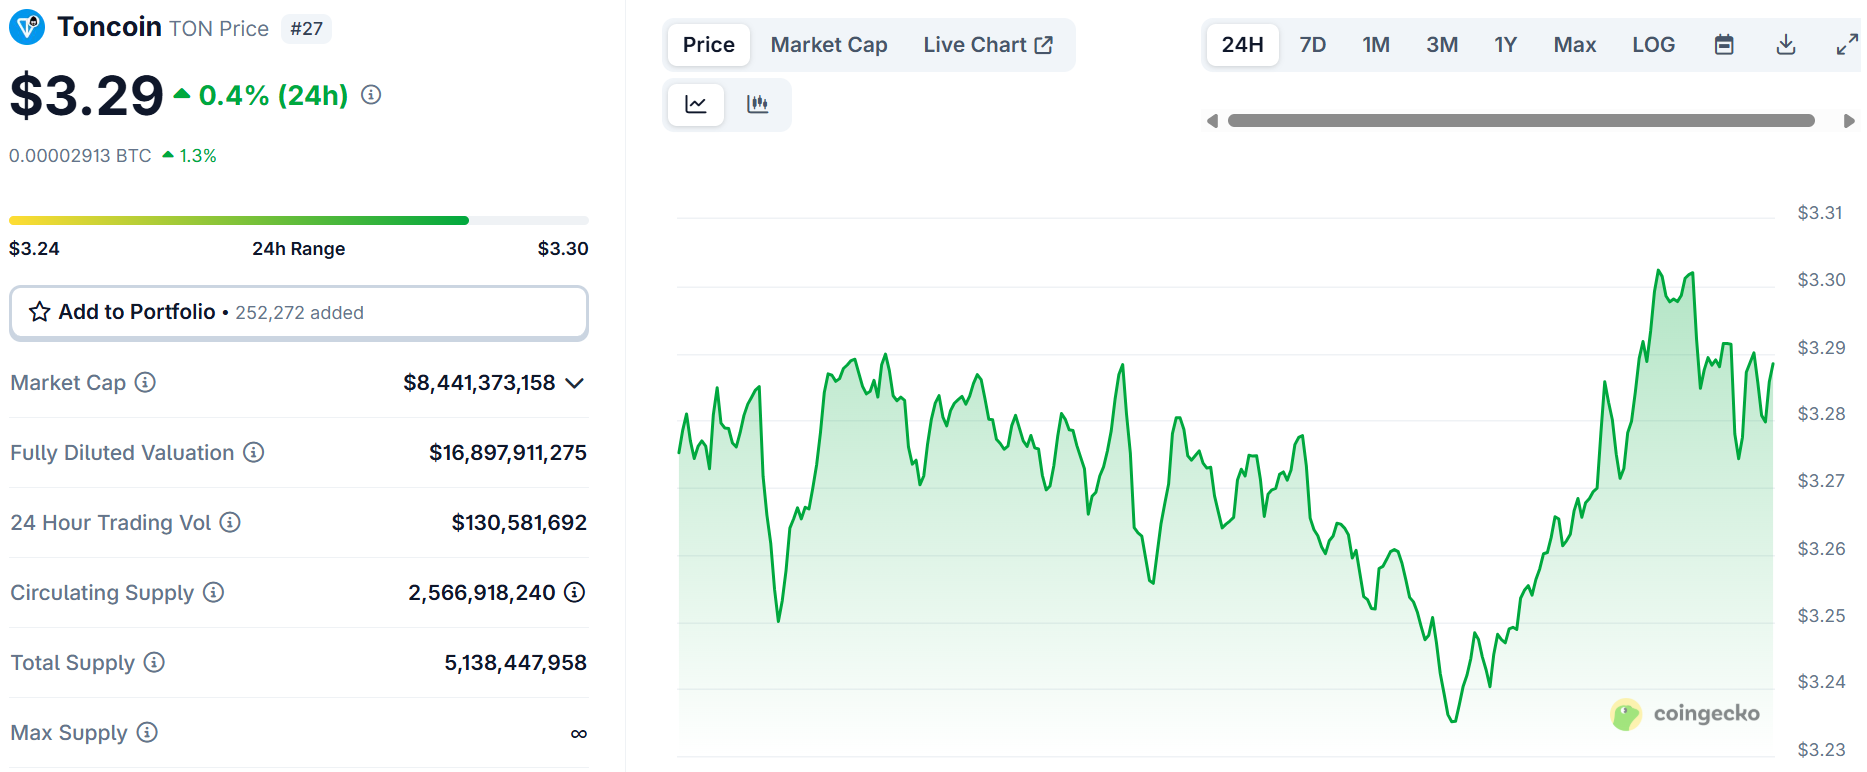Show info for Fully Diluted Valuation
Image resolution: width=1867 pixels, height=772 pixels.
coord(254,453)
